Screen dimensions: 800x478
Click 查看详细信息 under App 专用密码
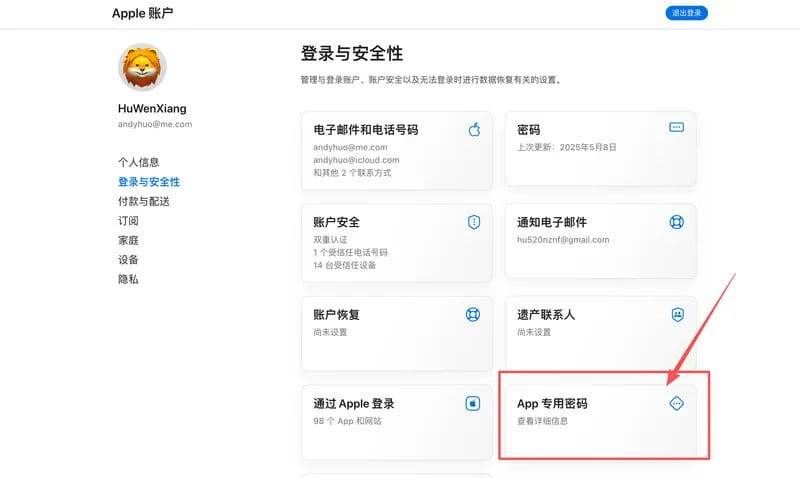click(x=542, y=421)
